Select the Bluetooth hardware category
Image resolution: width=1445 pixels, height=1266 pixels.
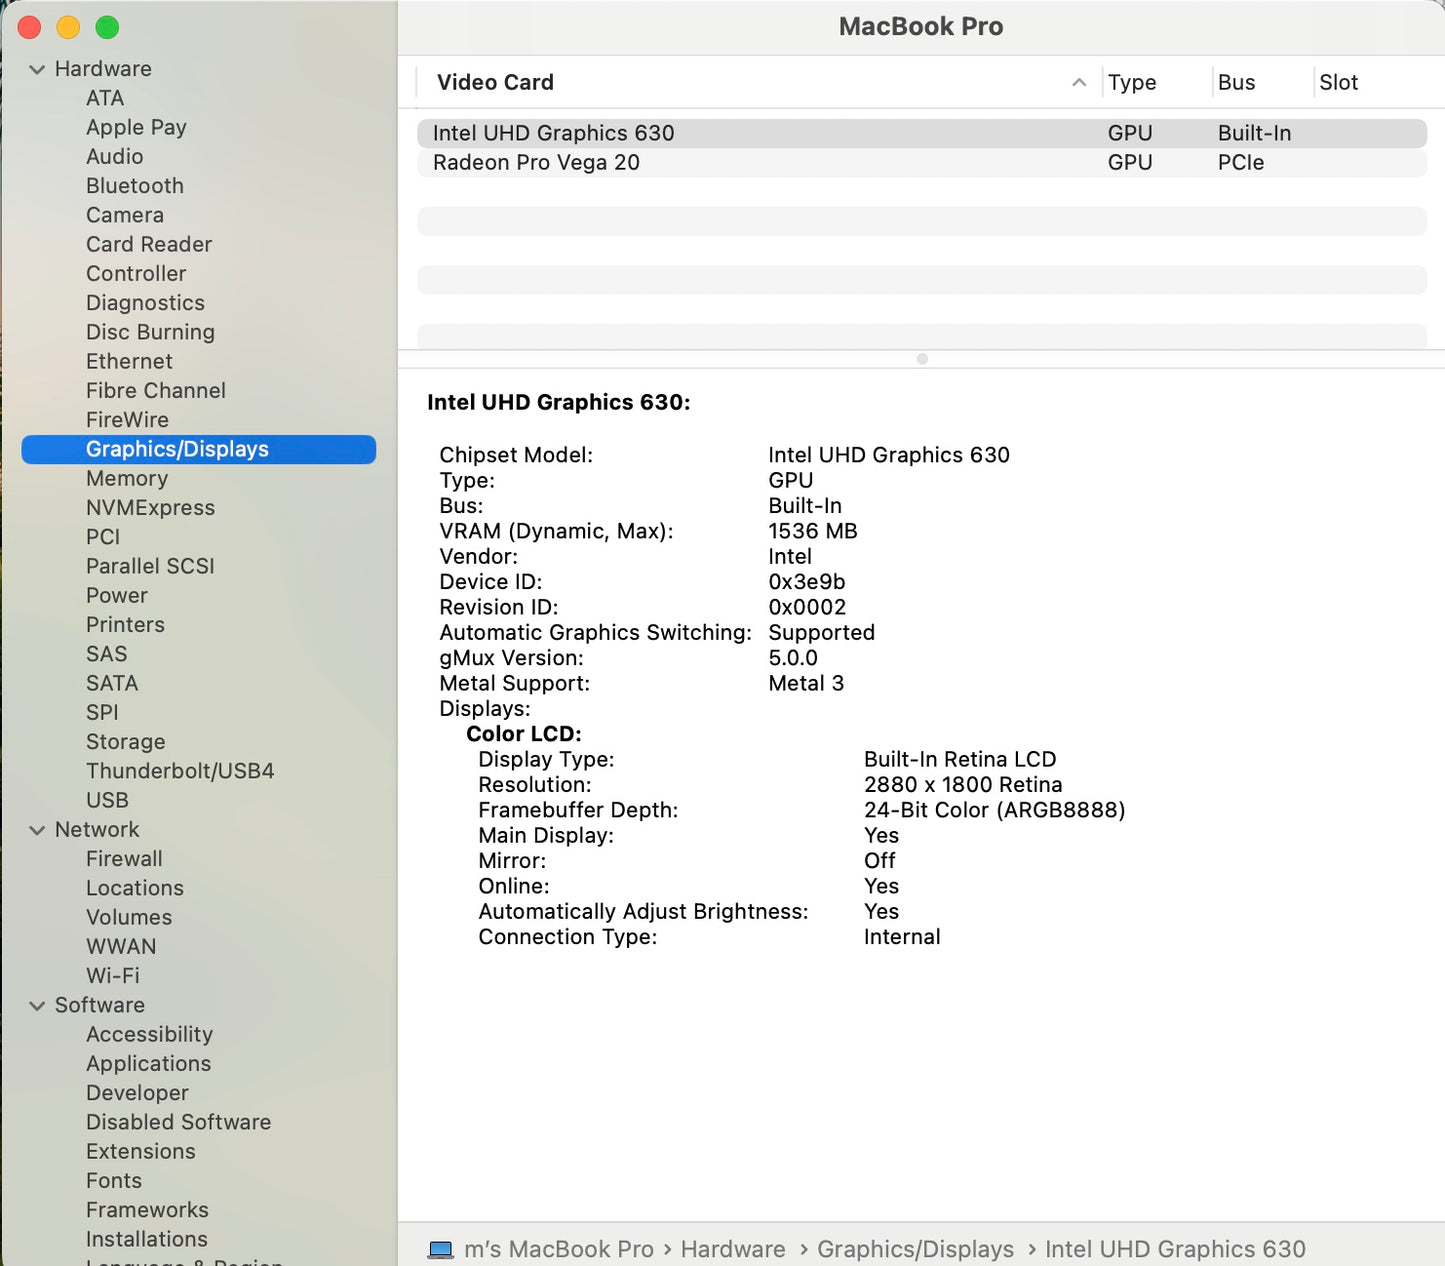pos(134,185)
